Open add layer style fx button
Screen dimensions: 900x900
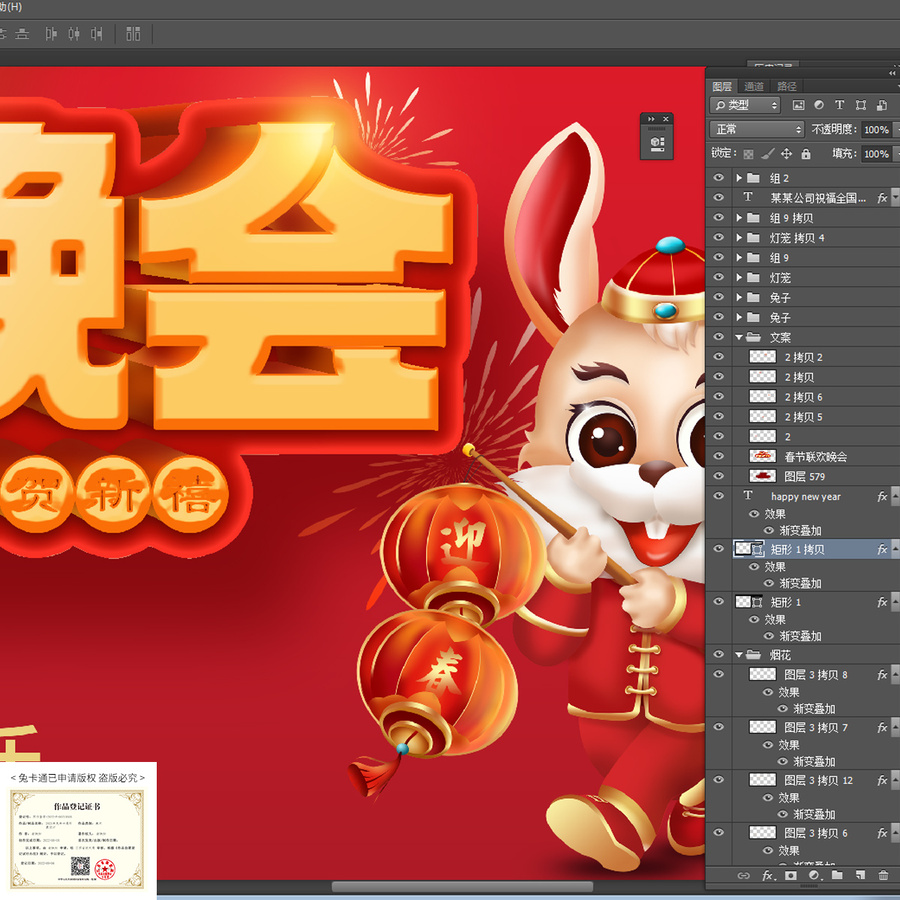point(769,876)
